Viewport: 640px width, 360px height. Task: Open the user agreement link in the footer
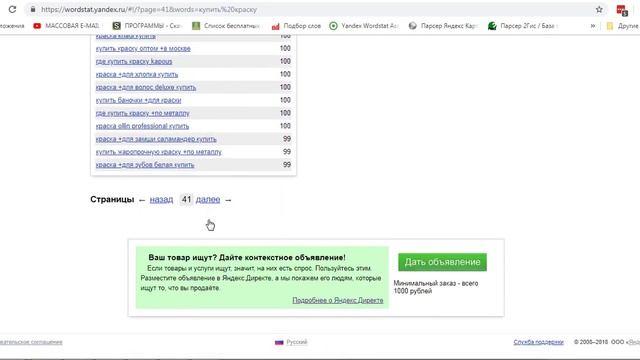pos(31,342)
